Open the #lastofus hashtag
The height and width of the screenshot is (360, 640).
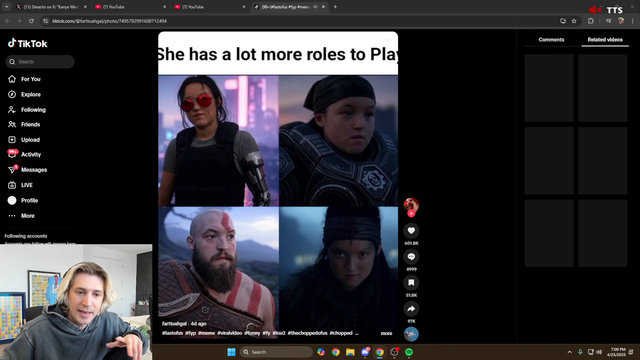(172, 333)
